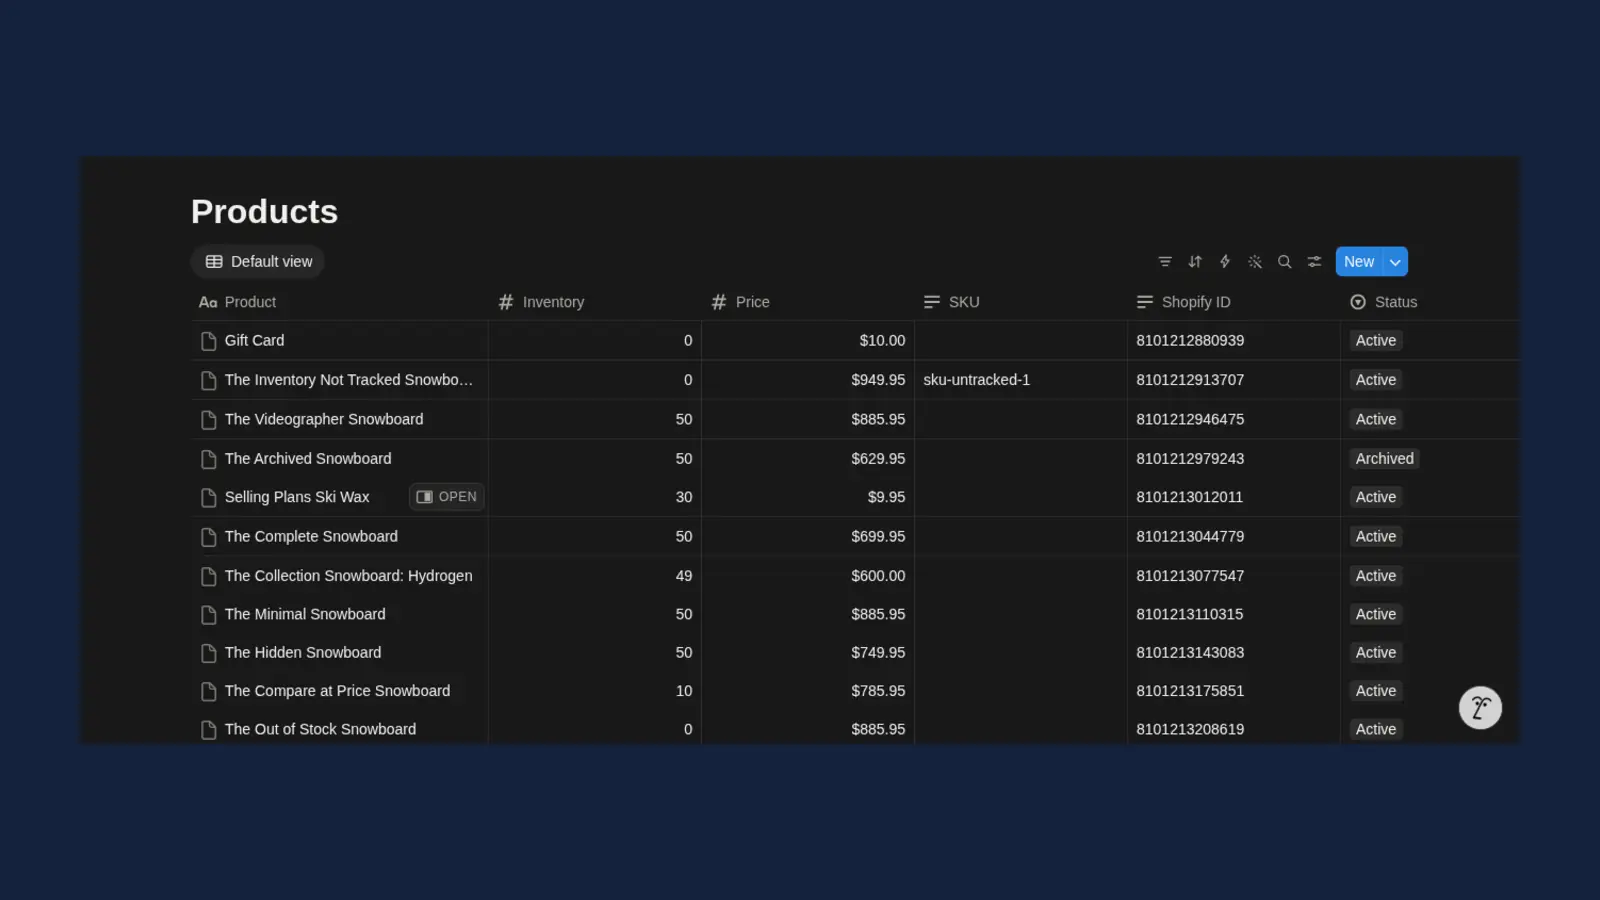Click the floating assistant face button

(1480, 708)
